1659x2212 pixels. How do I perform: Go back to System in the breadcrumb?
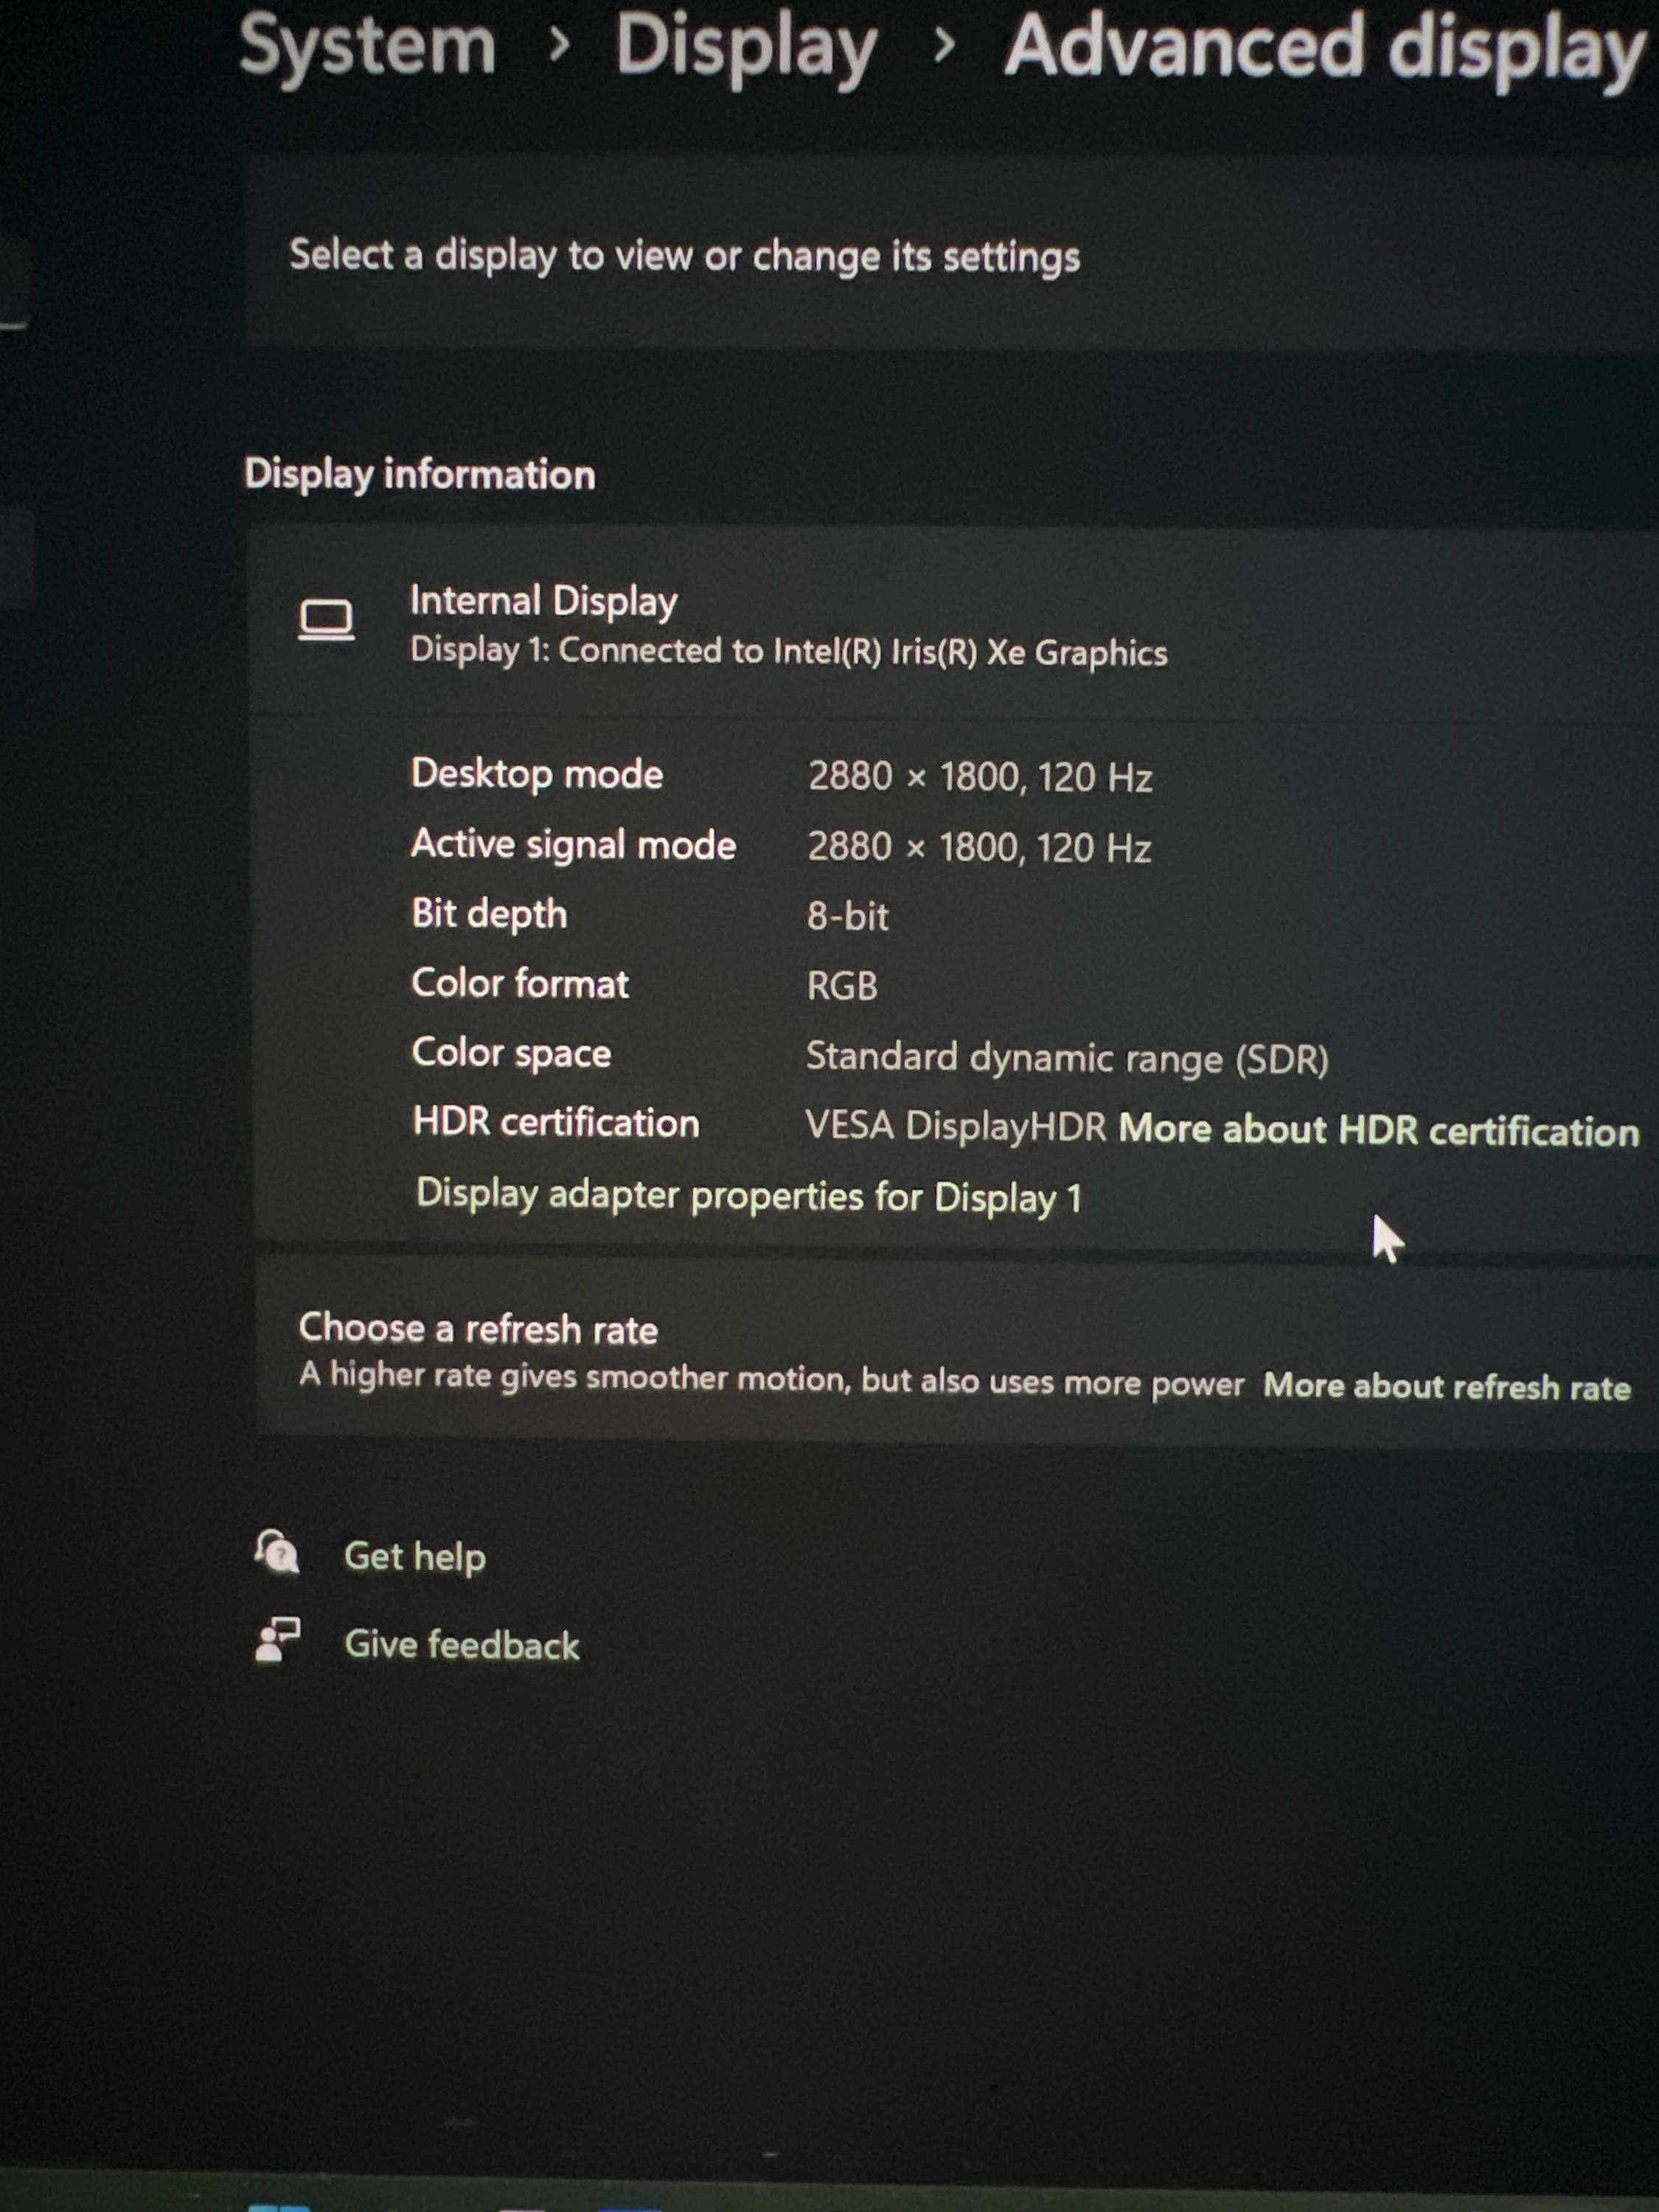[368, 46]
